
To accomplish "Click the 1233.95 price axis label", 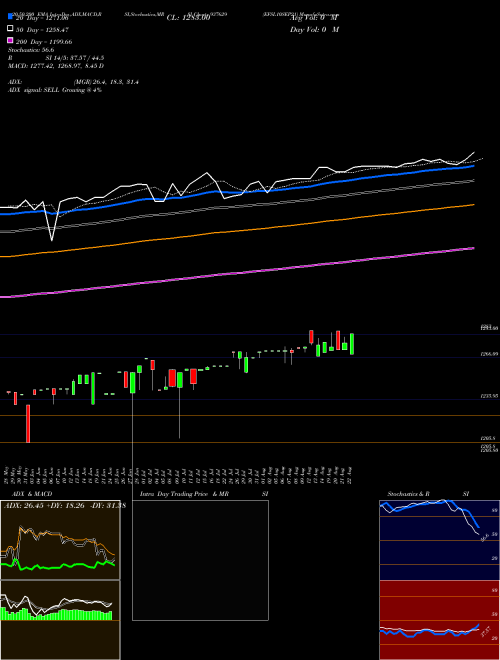I will point(489,396).
